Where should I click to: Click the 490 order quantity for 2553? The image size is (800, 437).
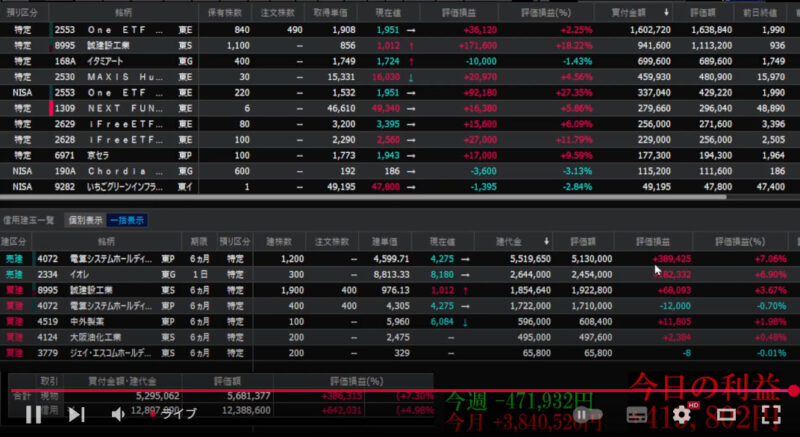tap(294, 30)
